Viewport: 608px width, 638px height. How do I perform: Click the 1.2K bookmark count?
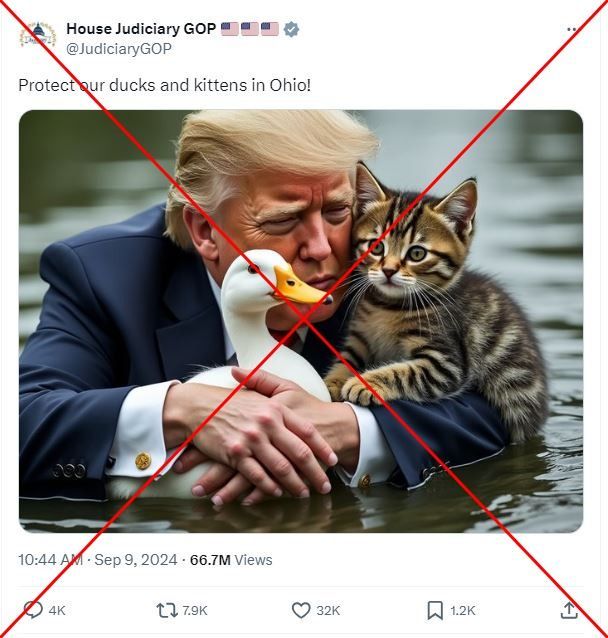pyautogui.click(x=463, y=610)
